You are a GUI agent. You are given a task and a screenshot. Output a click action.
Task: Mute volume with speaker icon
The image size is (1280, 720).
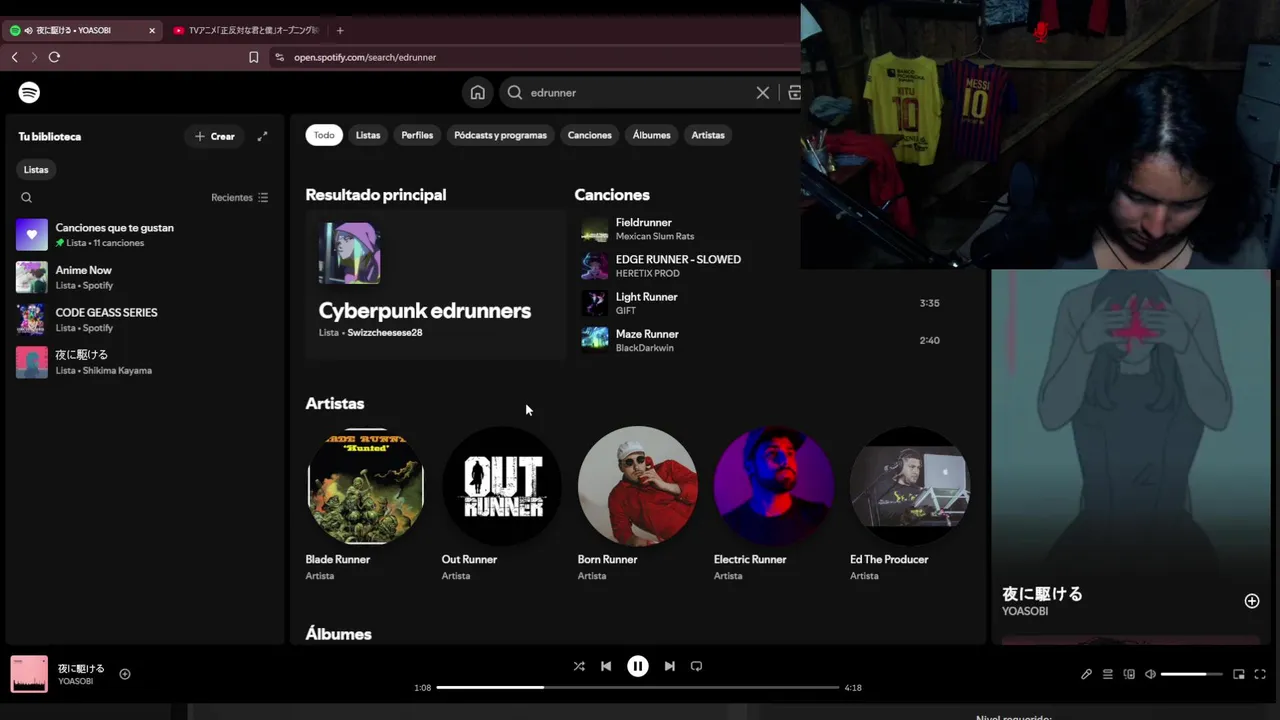[1150, 674]
